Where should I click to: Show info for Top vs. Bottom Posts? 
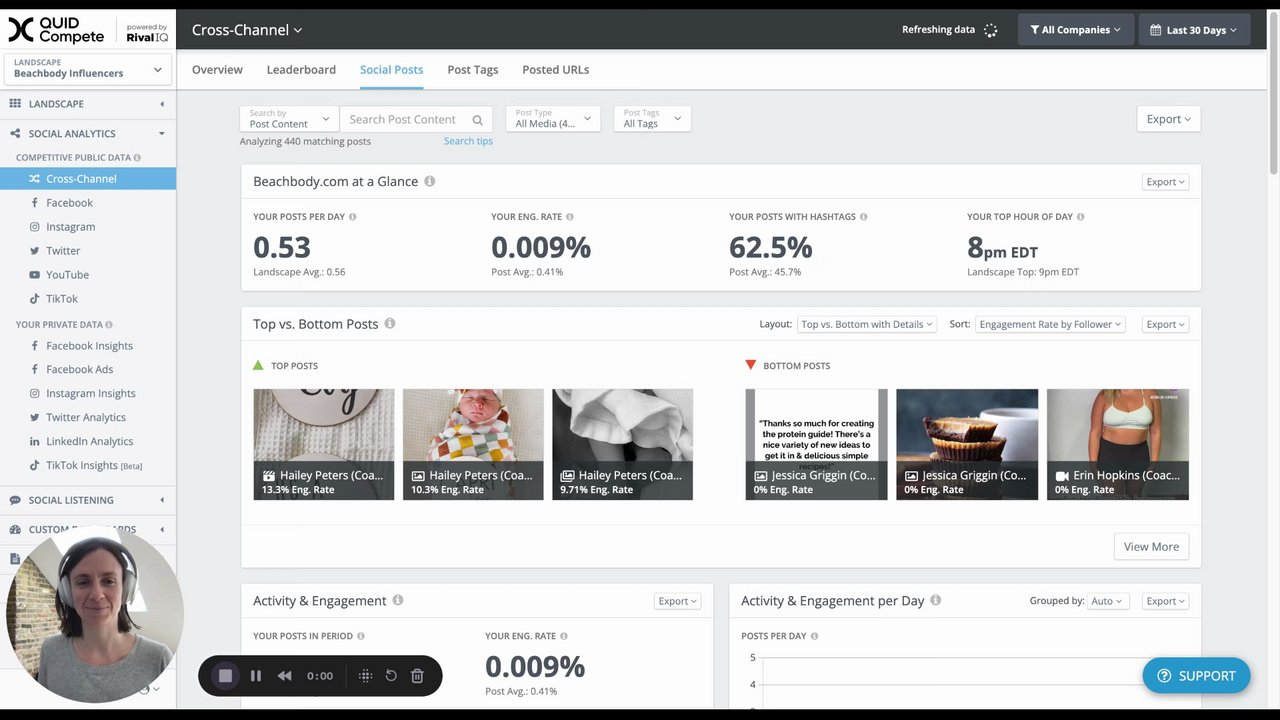(390, 324)
